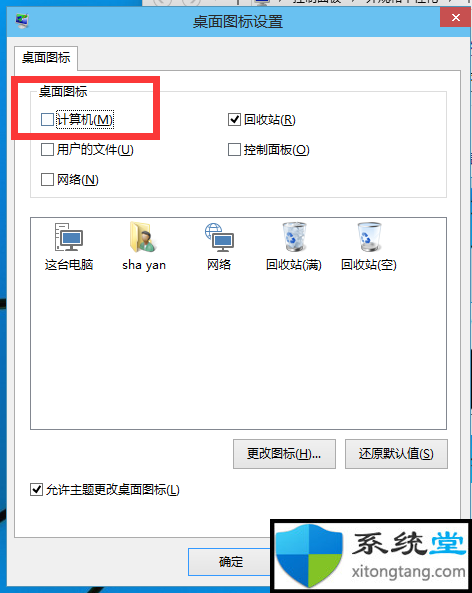
Task: Confirm with the 确定 button
Action: [230, 562]
